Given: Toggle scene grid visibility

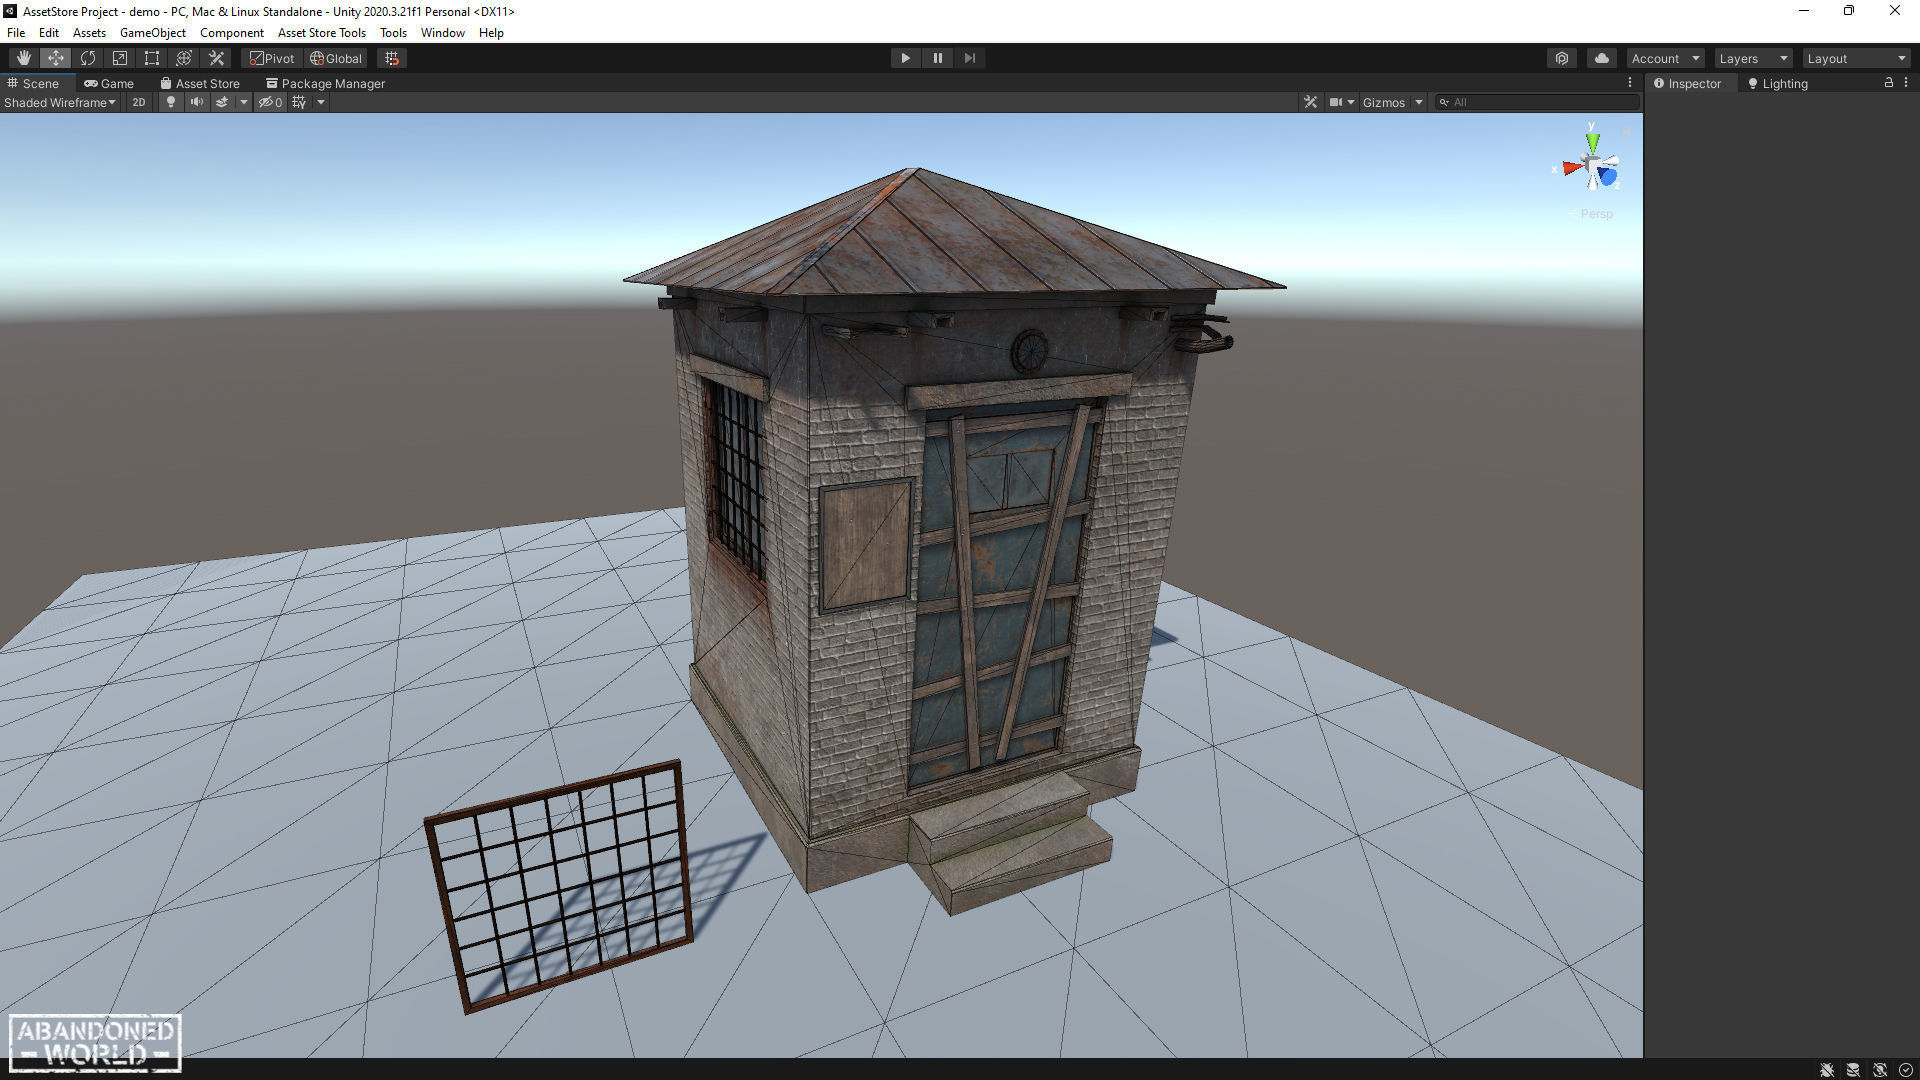Looking at the screenshot, I should [299, 102].
